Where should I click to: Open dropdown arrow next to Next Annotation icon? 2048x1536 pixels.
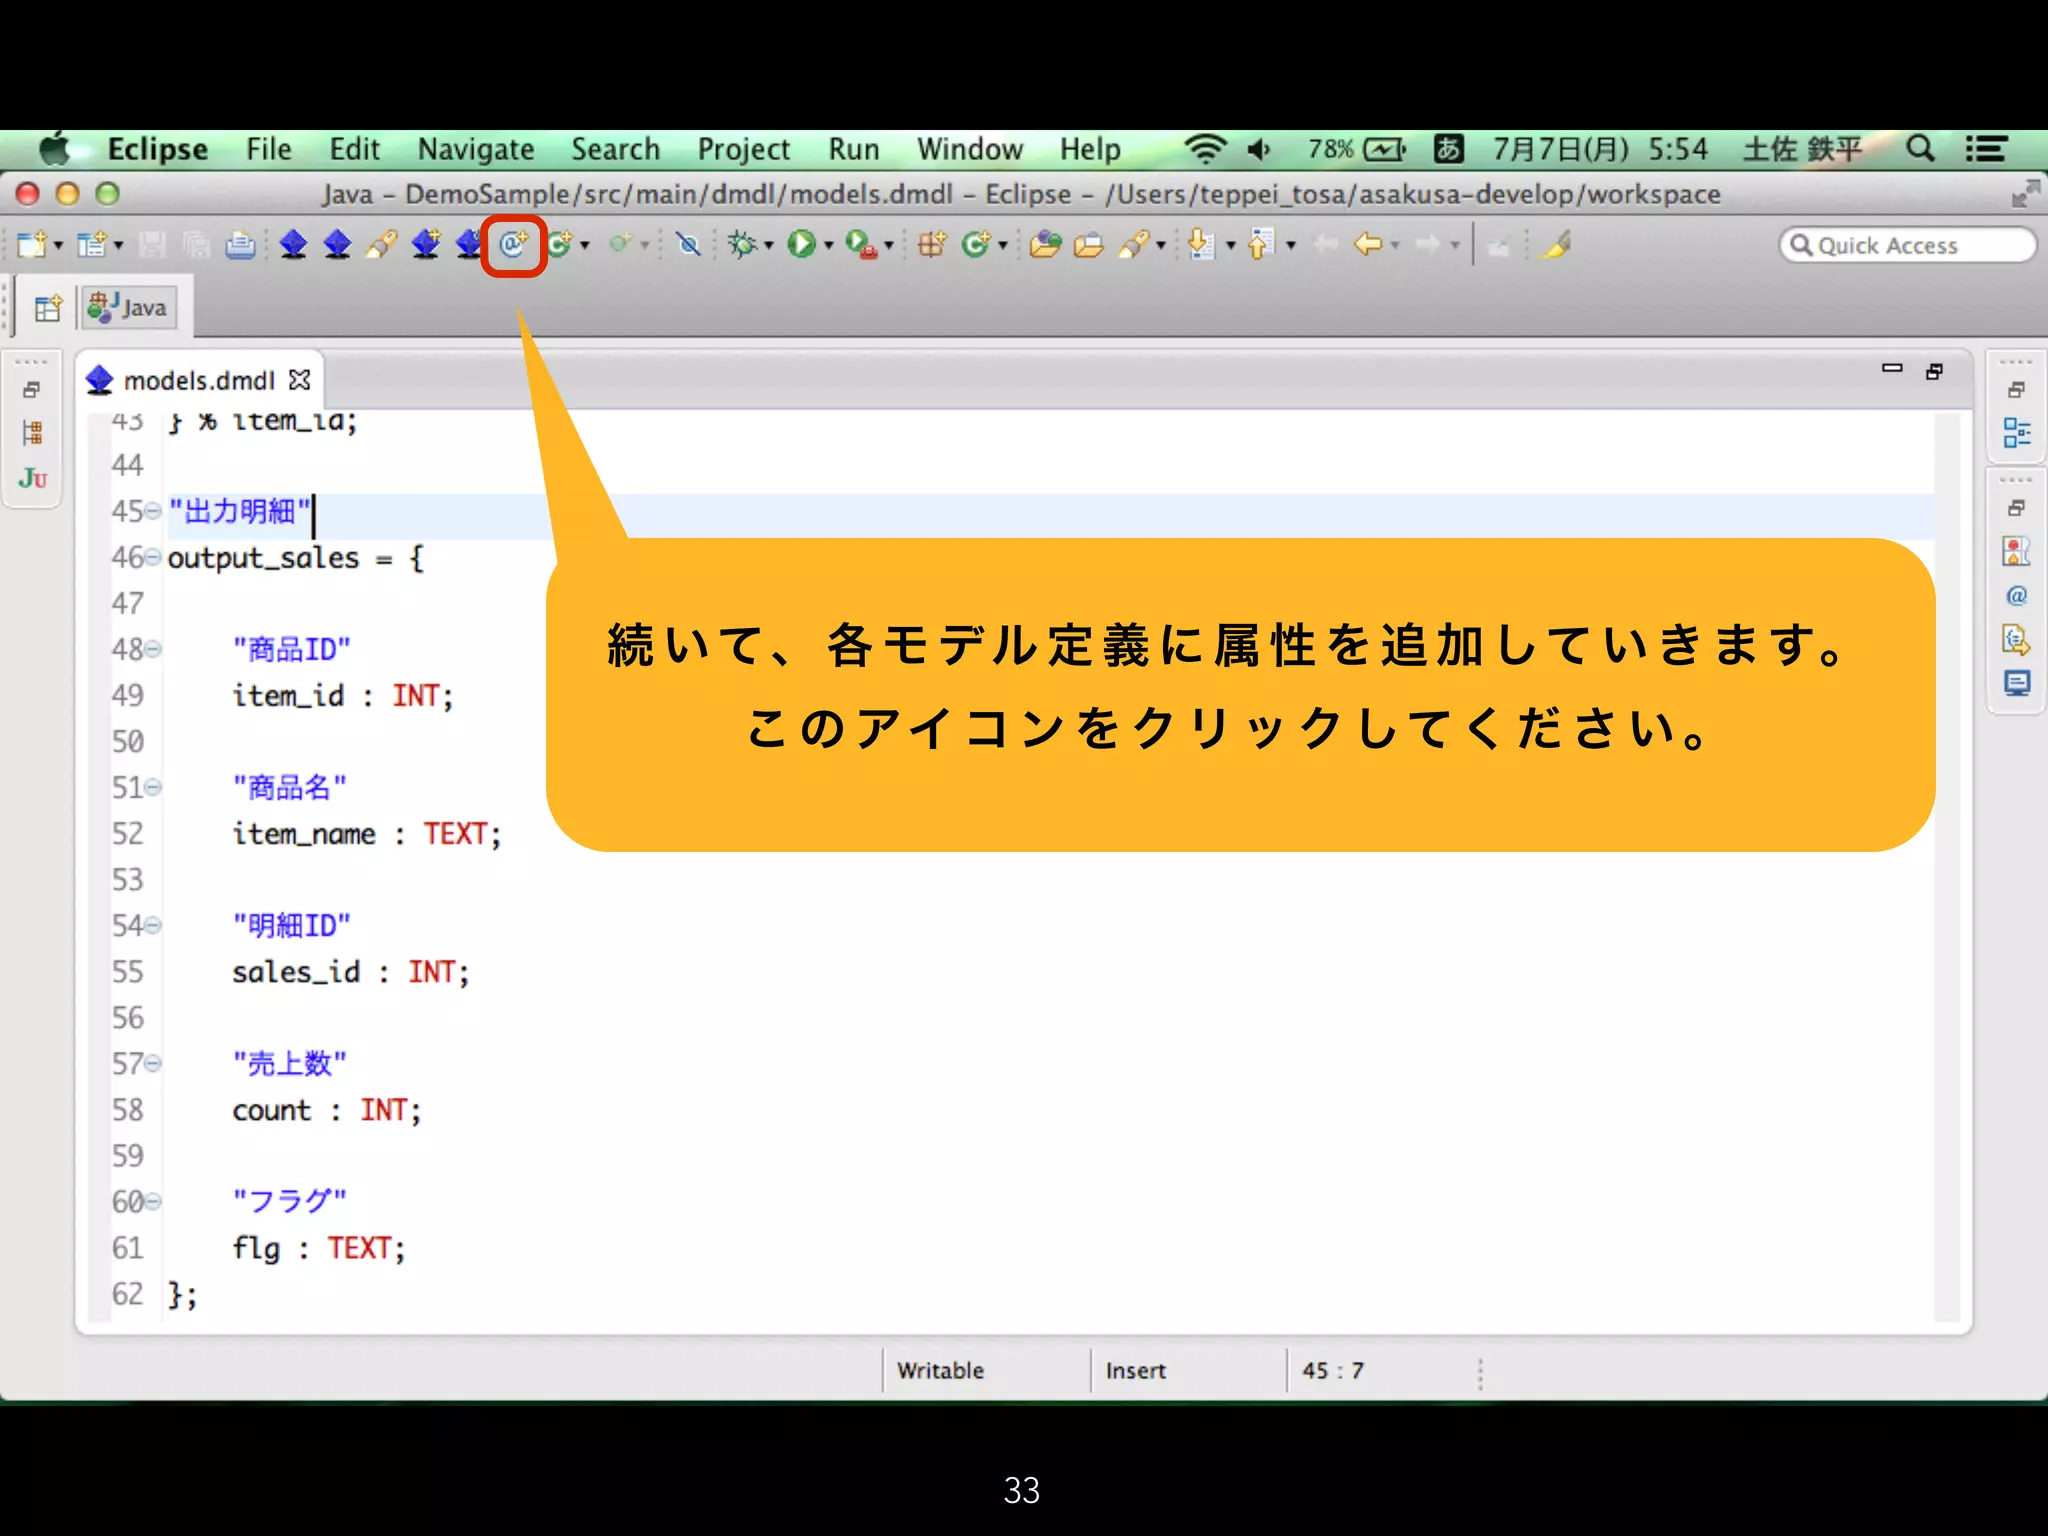[1231, 246]
